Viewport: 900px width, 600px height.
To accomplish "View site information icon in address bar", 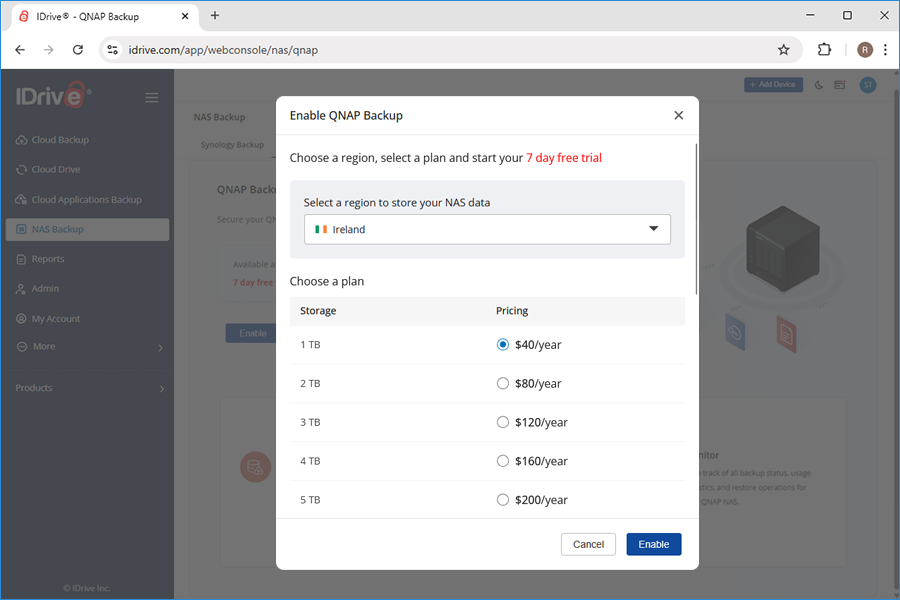I will 112,50.
